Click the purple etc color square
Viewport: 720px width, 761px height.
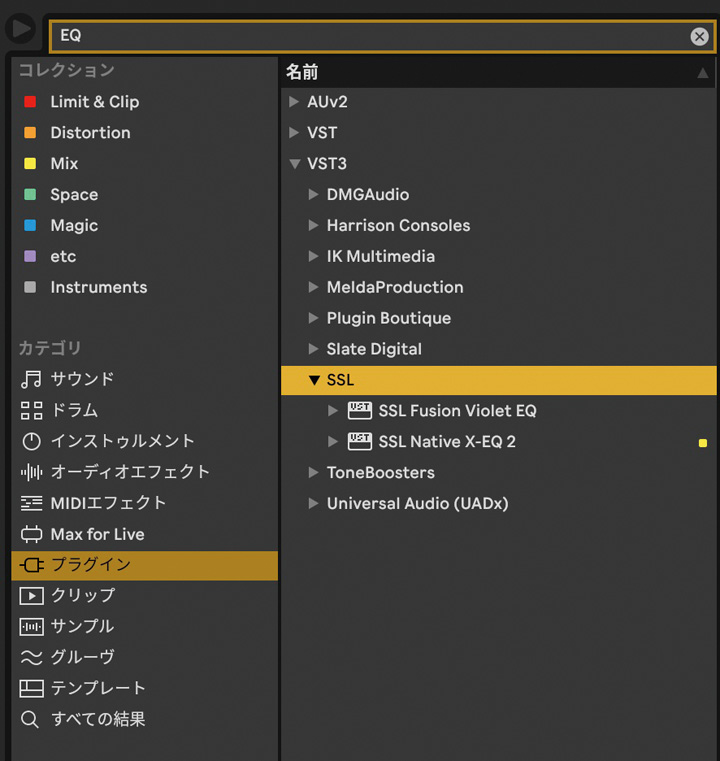[x=30, y=256]
